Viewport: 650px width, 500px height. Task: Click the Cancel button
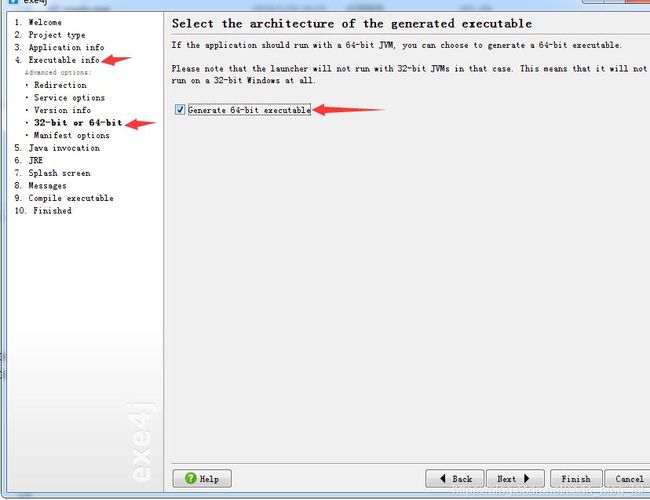[628, 479]
